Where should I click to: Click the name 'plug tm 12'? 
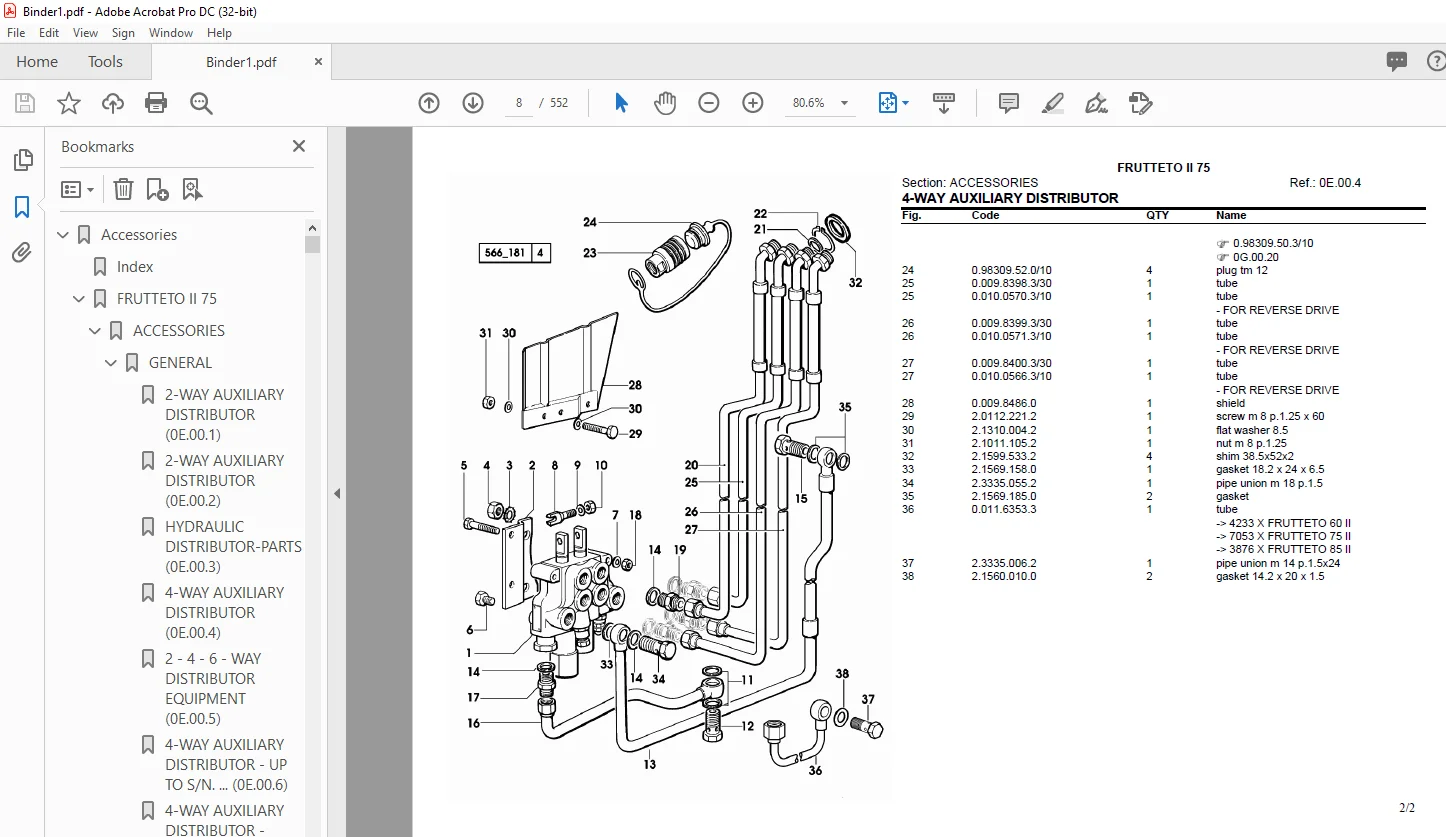1242,270
